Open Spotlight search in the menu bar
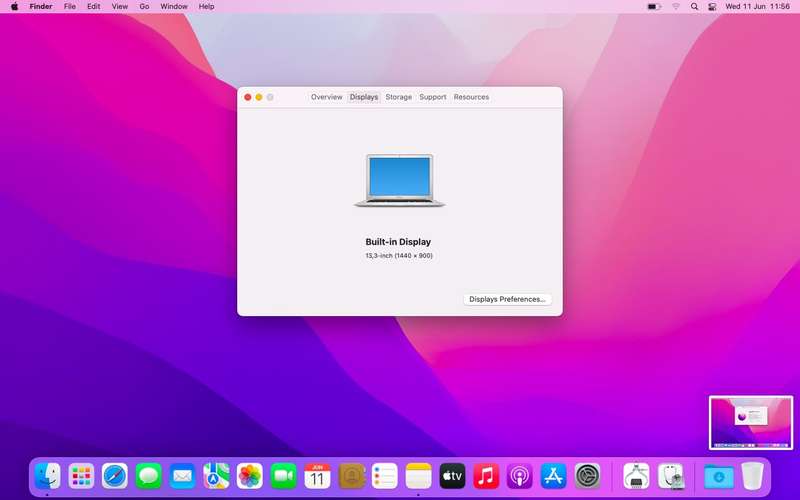This screenshot has width=800, height=500. coord(694,7)
